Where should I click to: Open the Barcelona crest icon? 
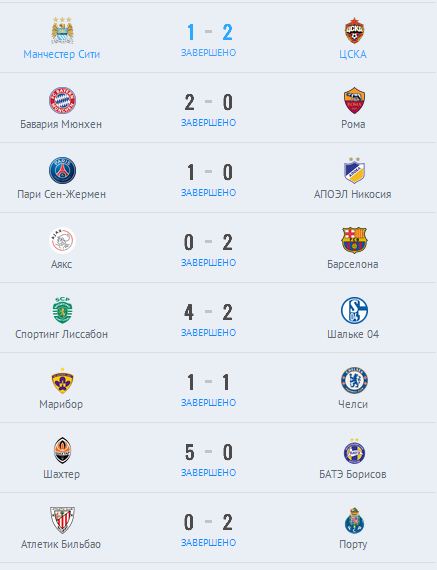(x=354, y=240)
